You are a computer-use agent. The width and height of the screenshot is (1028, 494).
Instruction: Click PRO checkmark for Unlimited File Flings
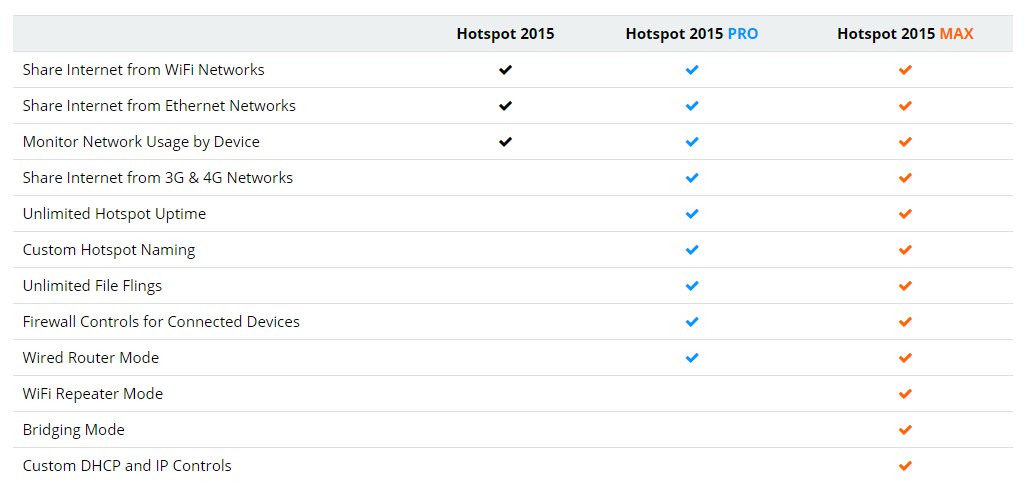coord(692,286)
